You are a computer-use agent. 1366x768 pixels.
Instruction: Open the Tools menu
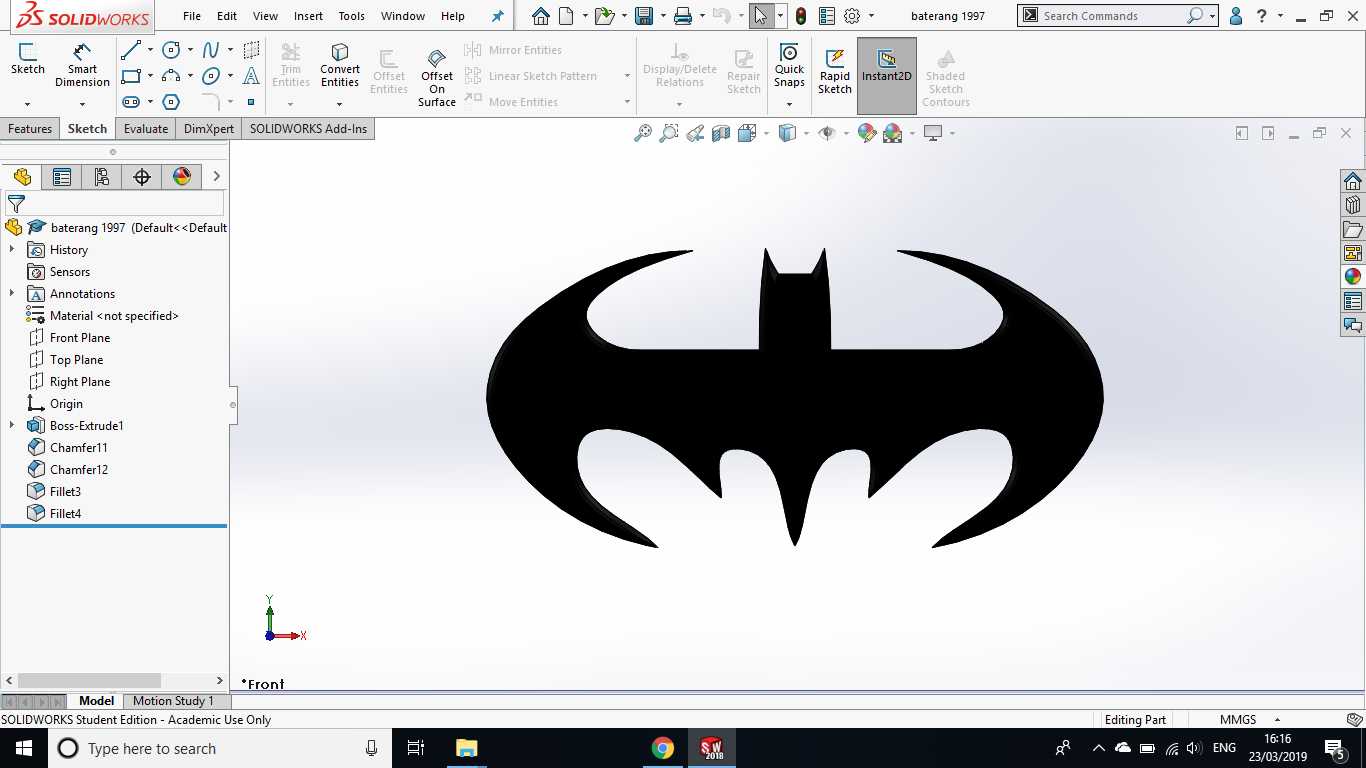351,16
